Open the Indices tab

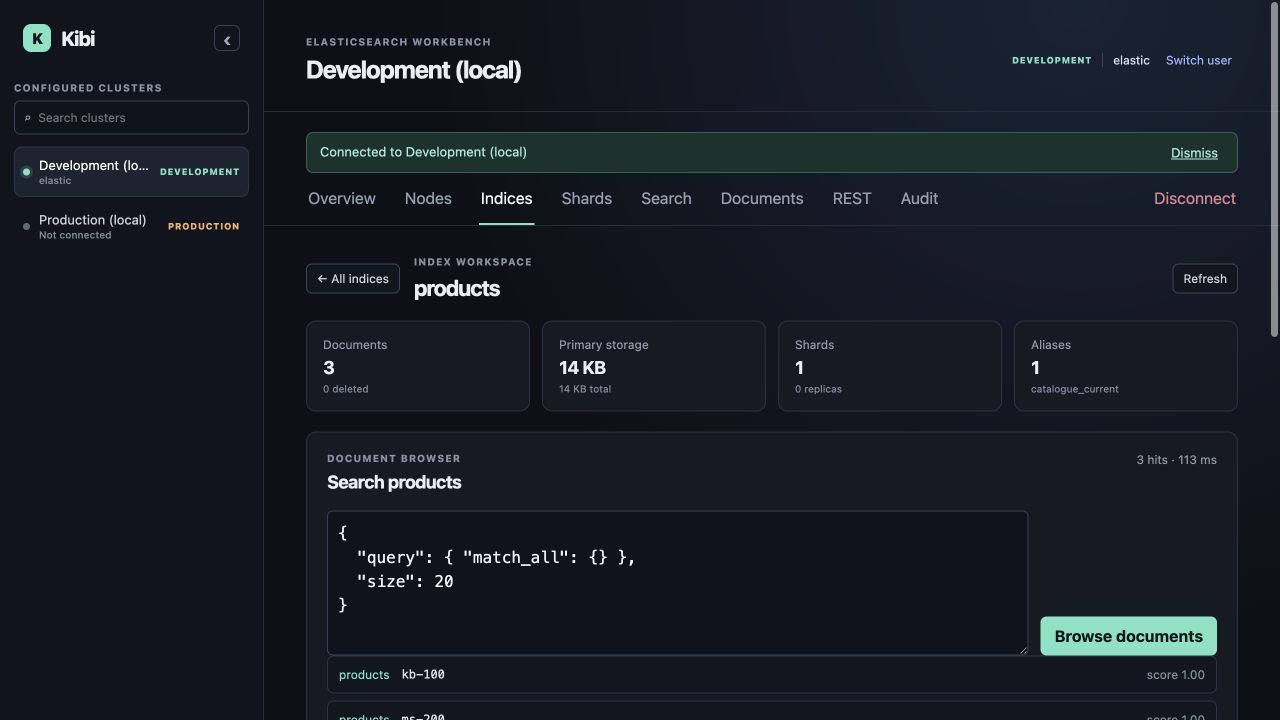click(506, 198)
